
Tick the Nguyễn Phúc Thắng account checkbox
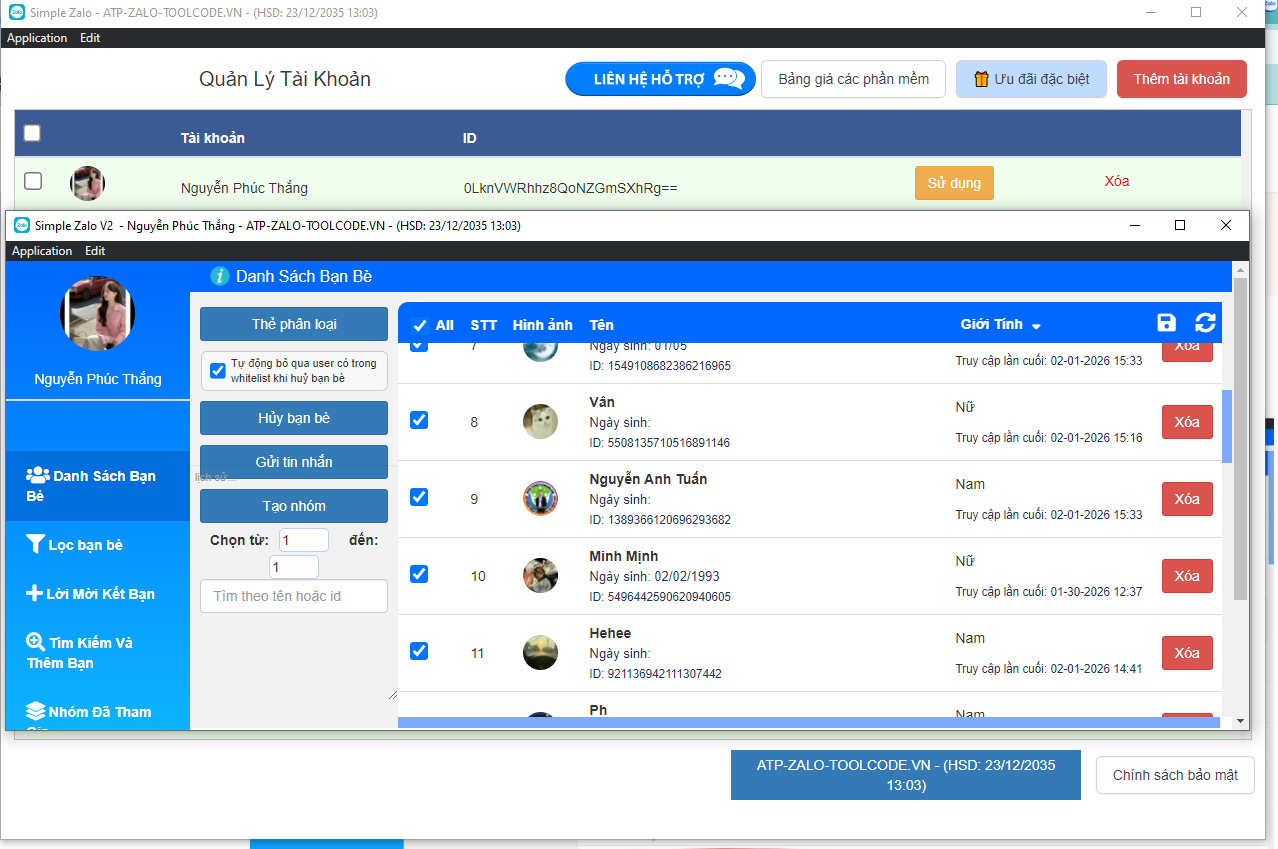33,181
